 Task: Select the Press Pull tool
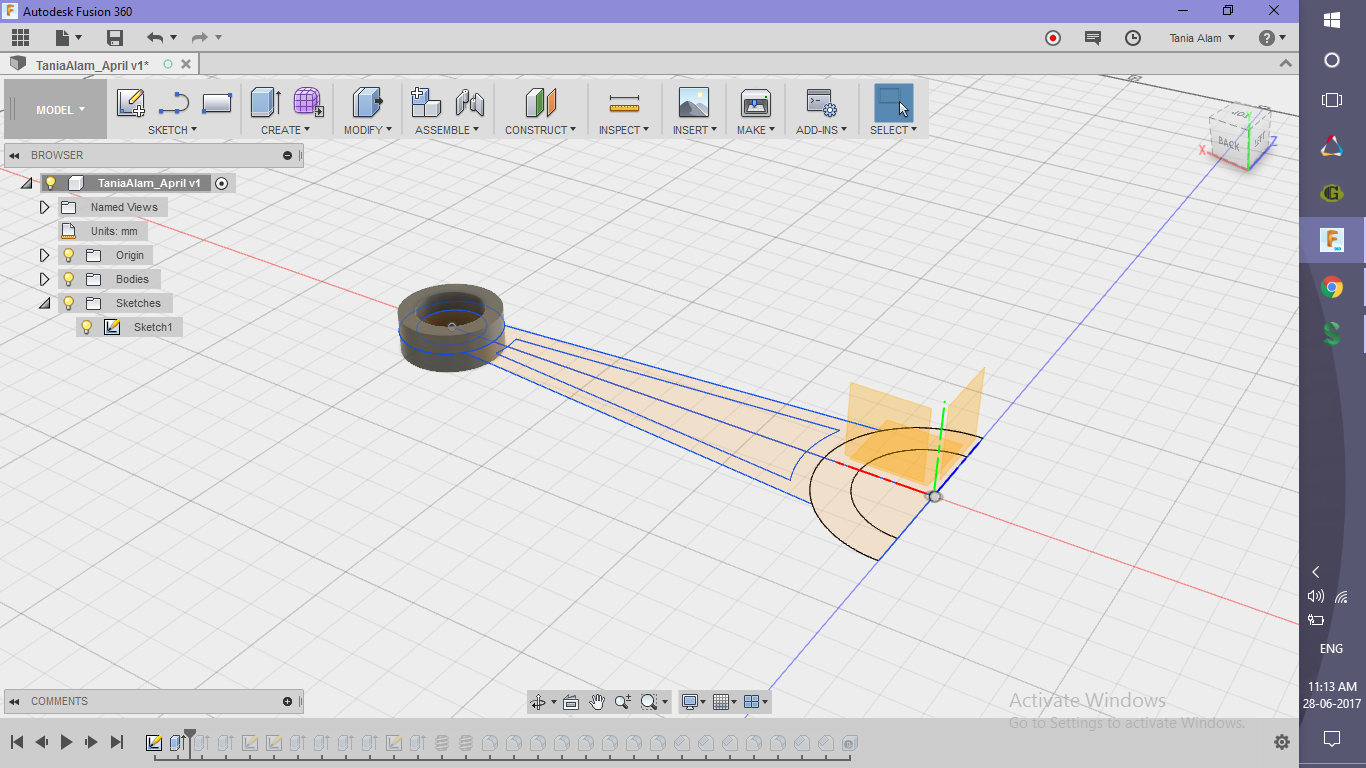(368, 103)
